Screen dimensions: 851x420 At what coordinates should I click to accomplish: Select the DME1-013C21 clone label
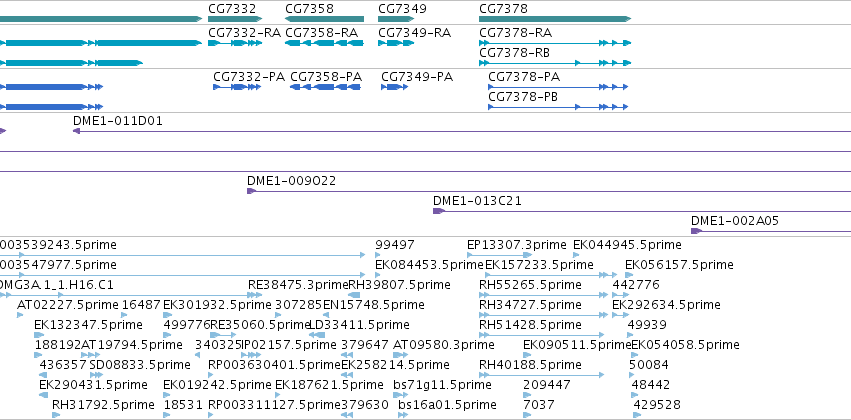coord(477,201)
